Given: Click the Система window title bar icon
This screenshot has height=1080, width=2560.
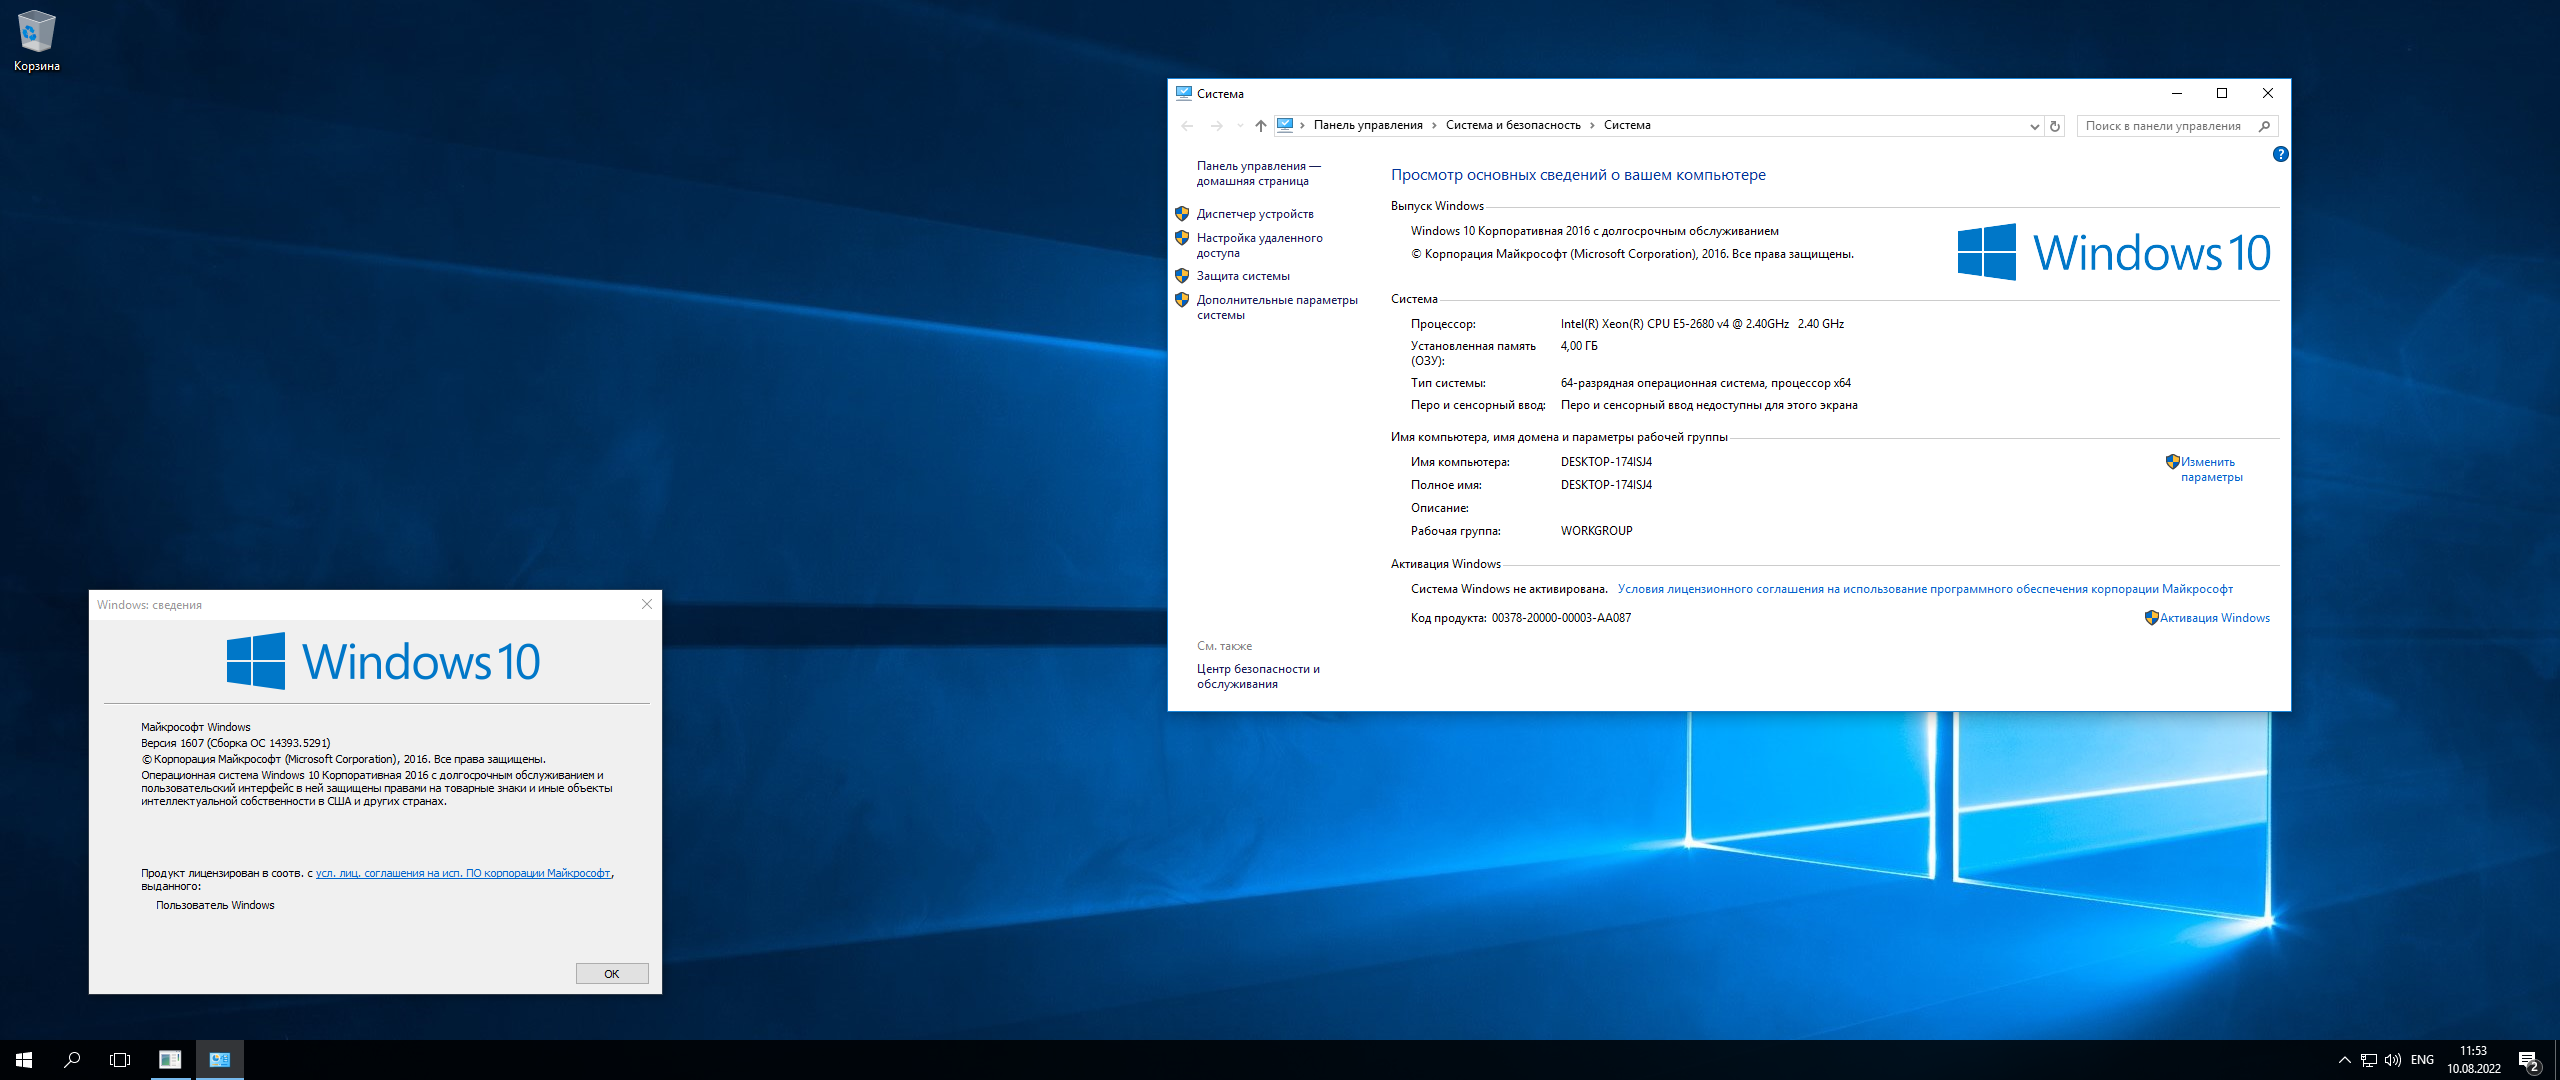Looking at the screenshot, I should pyautogui.click(x=1184, y=93).
